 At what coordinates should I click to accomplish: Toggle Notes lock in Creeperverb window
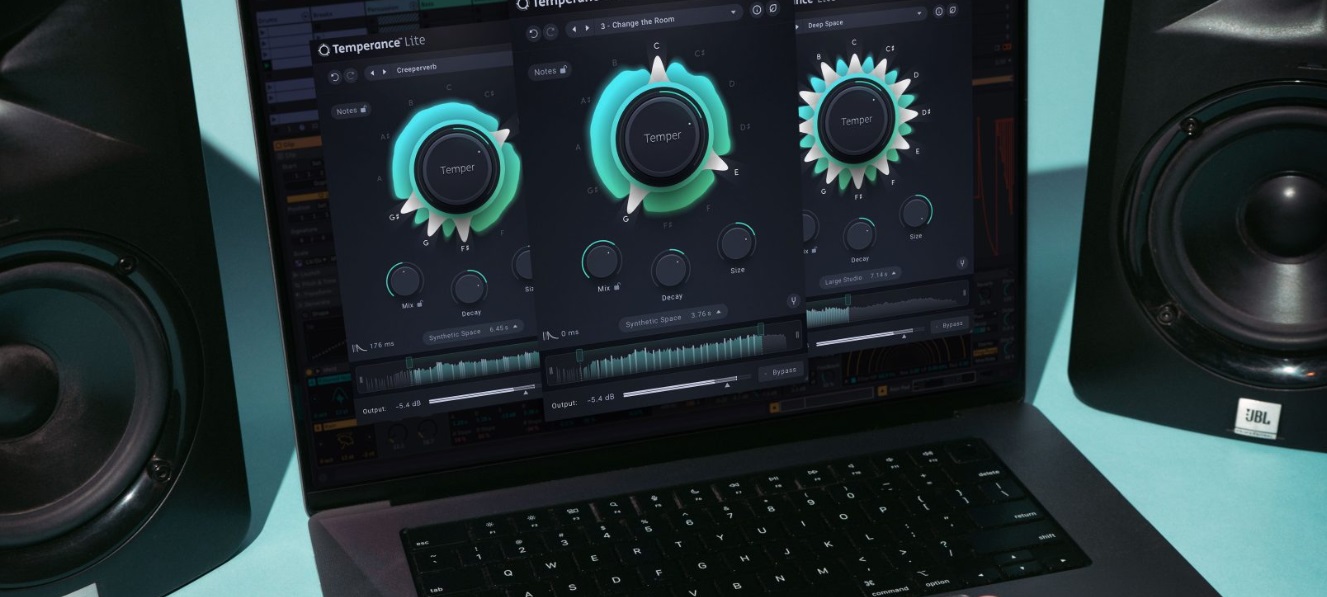coord(363,109)
